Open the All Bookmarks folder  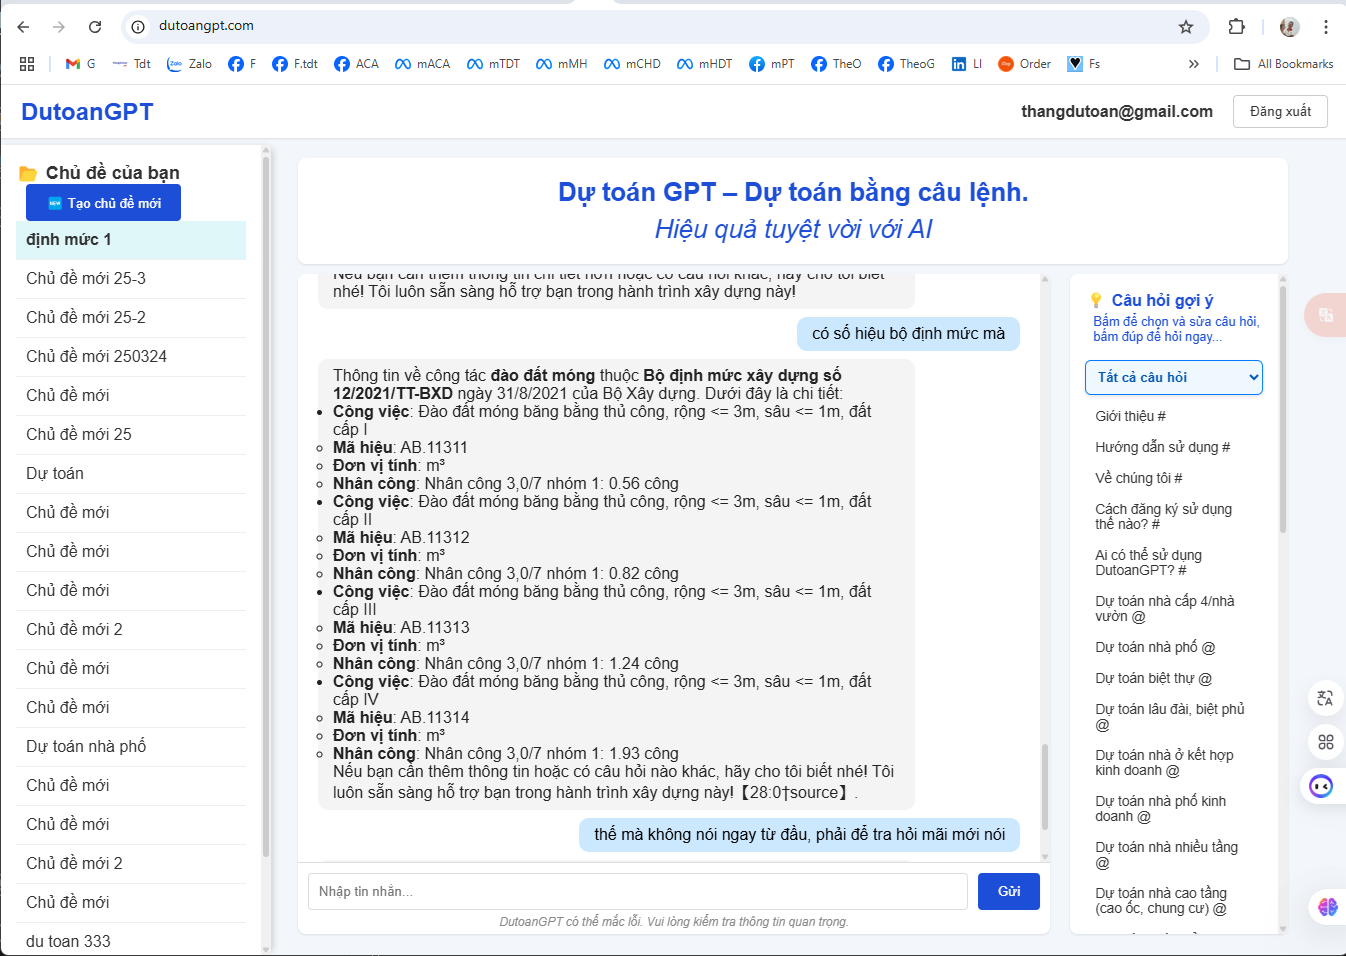(x=1284, y=64)
